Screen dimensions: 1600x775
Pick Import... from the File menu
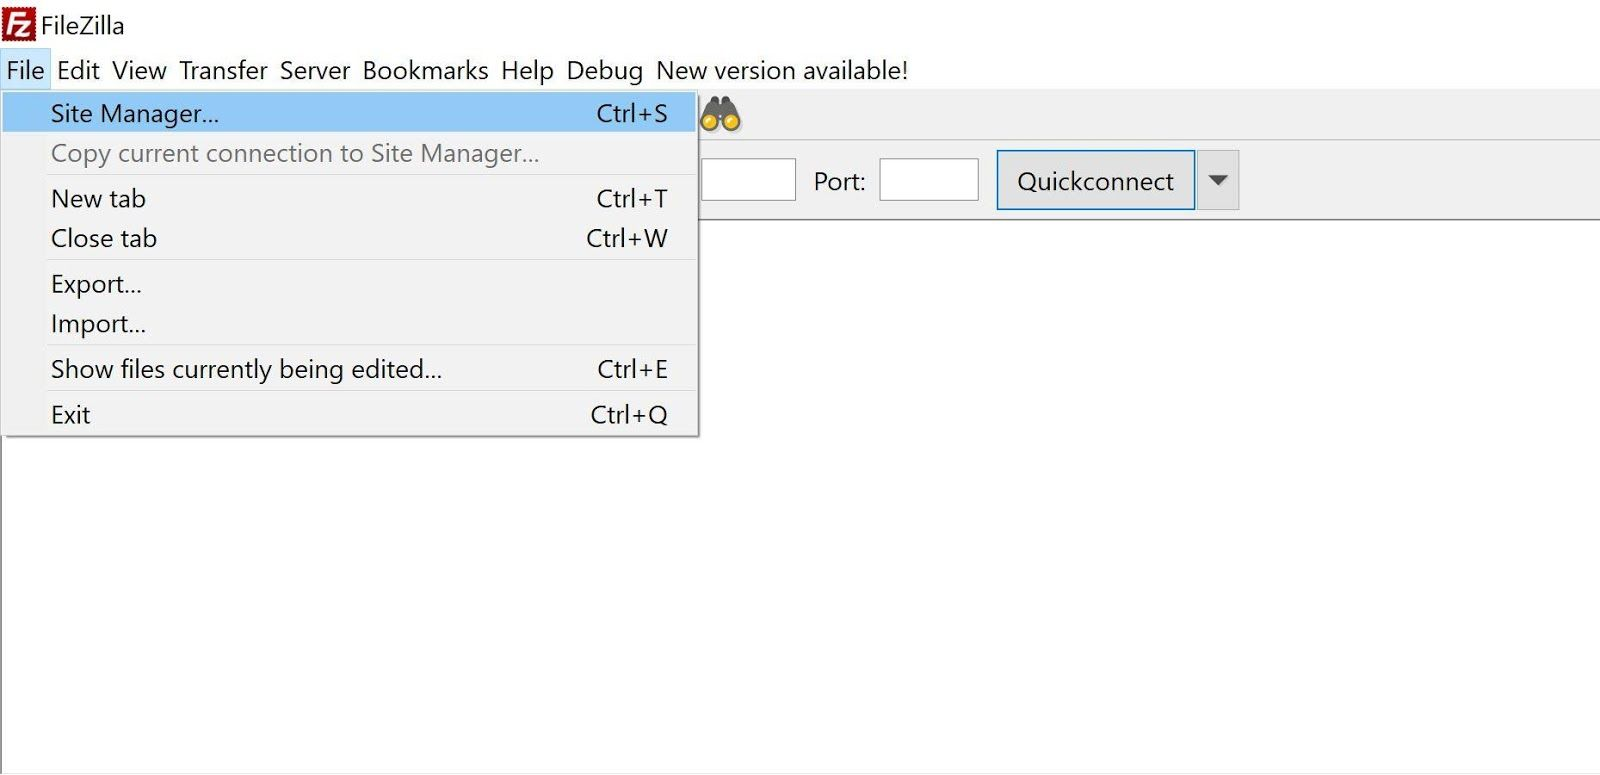point(349,324)
